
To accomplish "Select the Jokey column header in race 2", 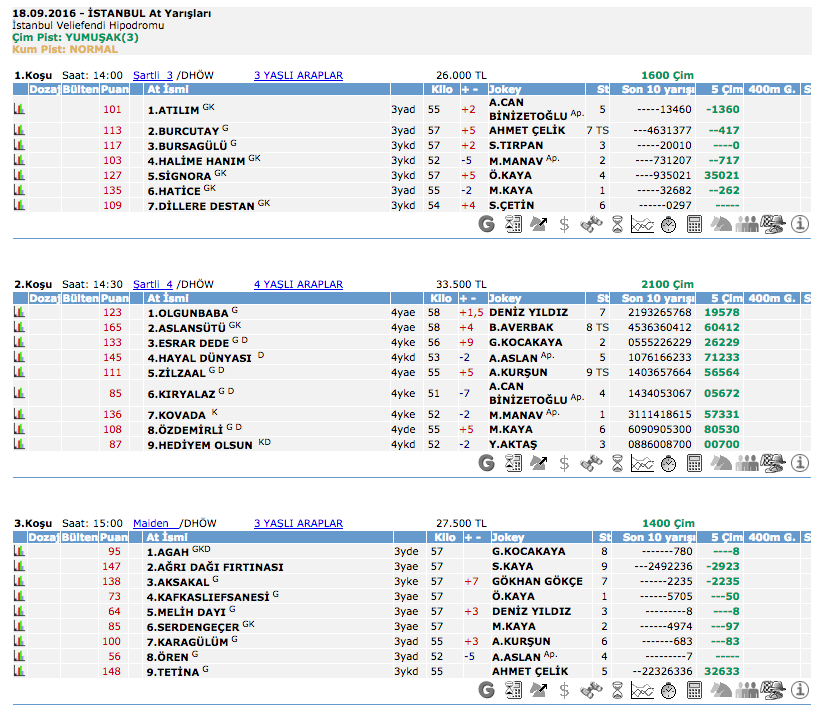I will [507, 298].
